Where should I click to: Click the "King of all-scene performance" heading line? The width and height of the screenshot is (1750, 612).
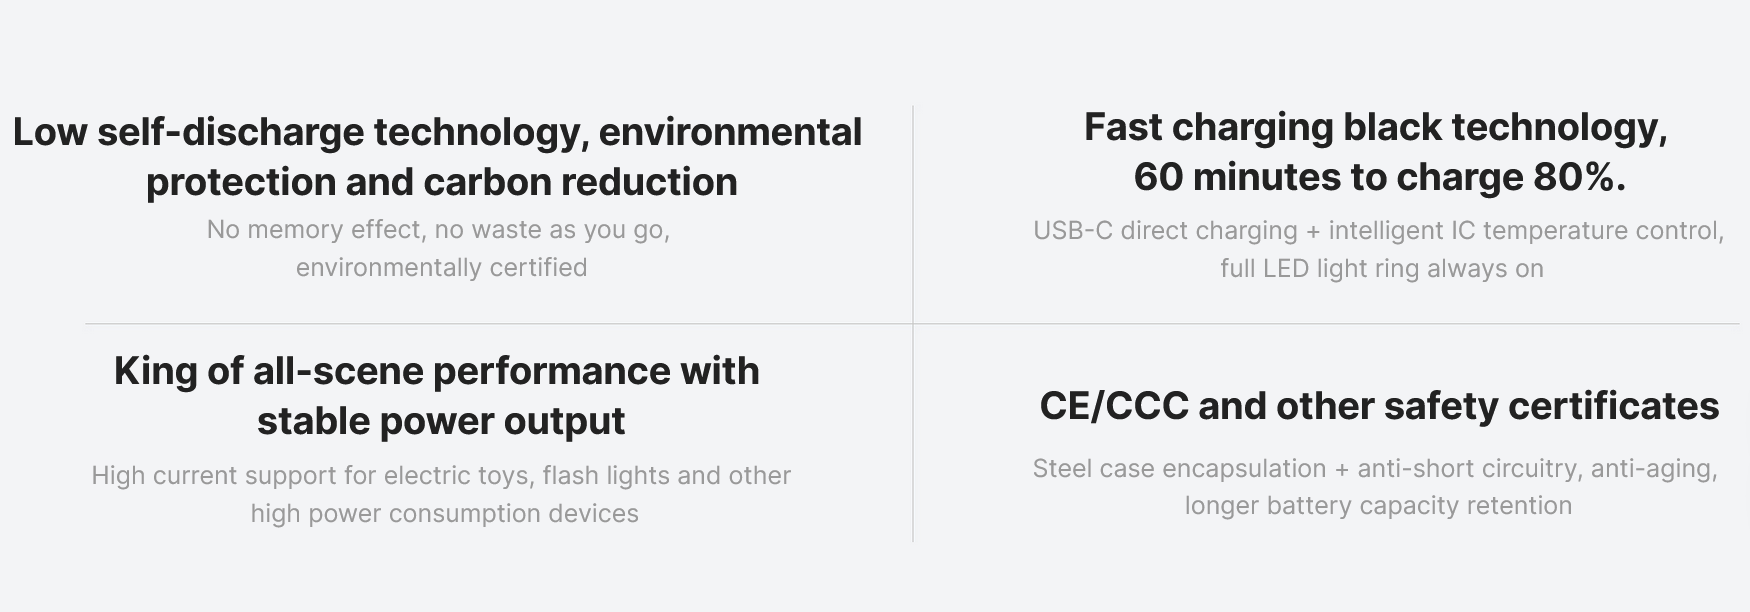[437, 371]
